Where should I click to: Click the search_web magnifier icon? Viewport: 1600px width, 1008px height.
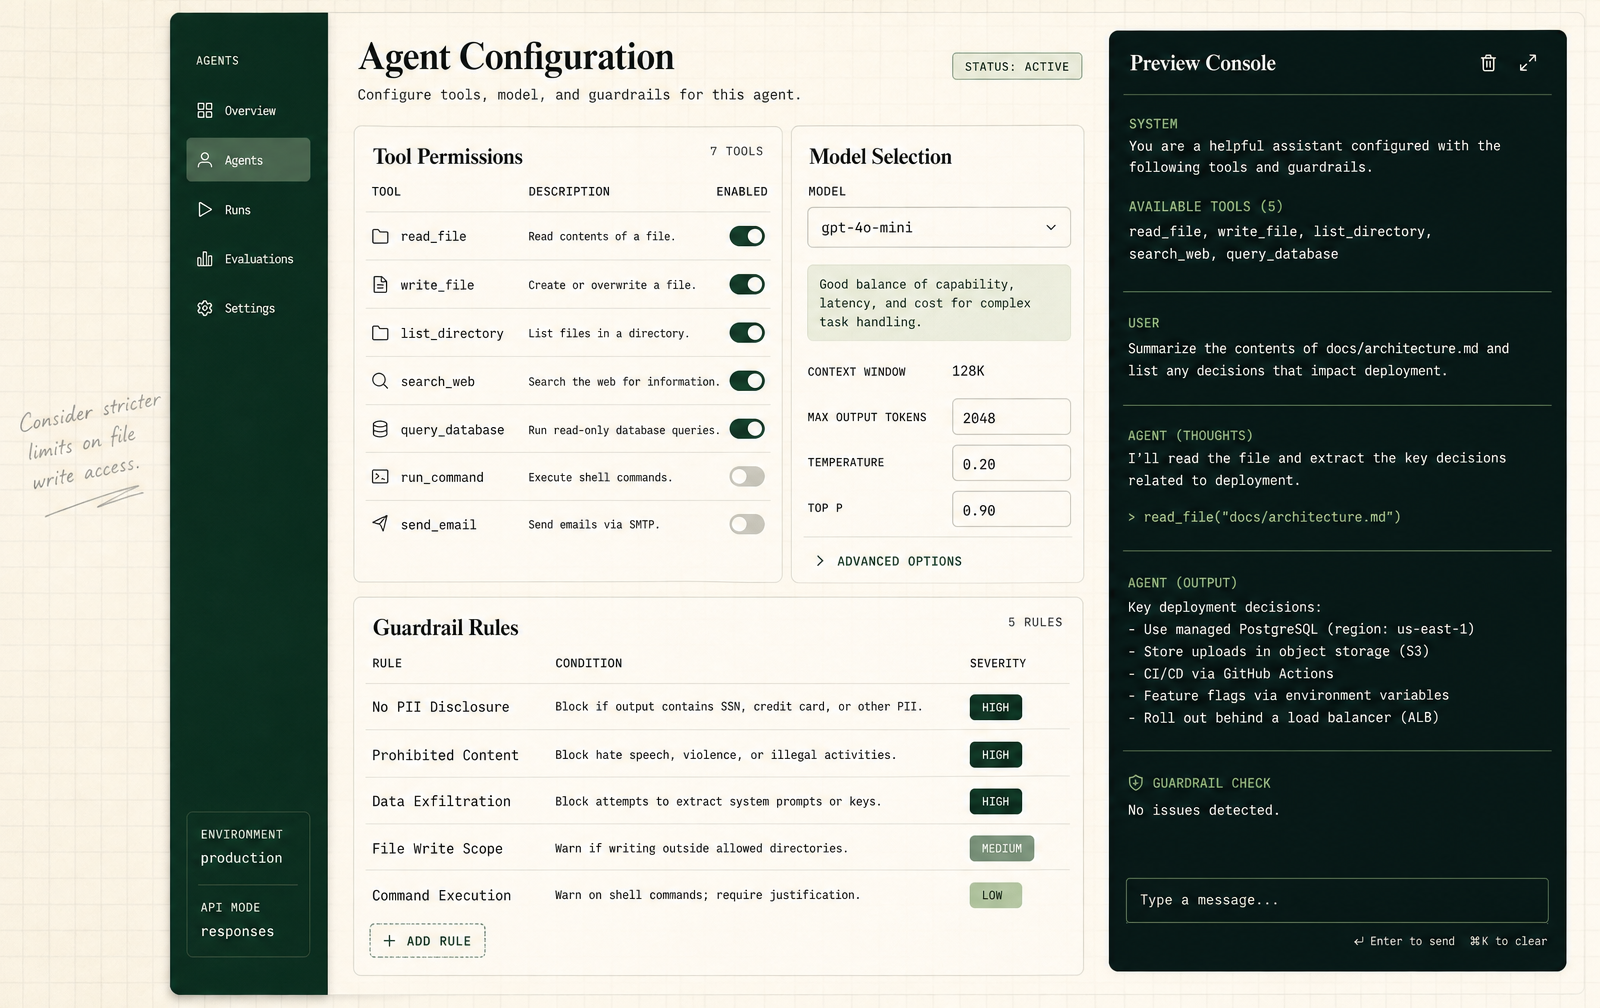tap(380, 381)
